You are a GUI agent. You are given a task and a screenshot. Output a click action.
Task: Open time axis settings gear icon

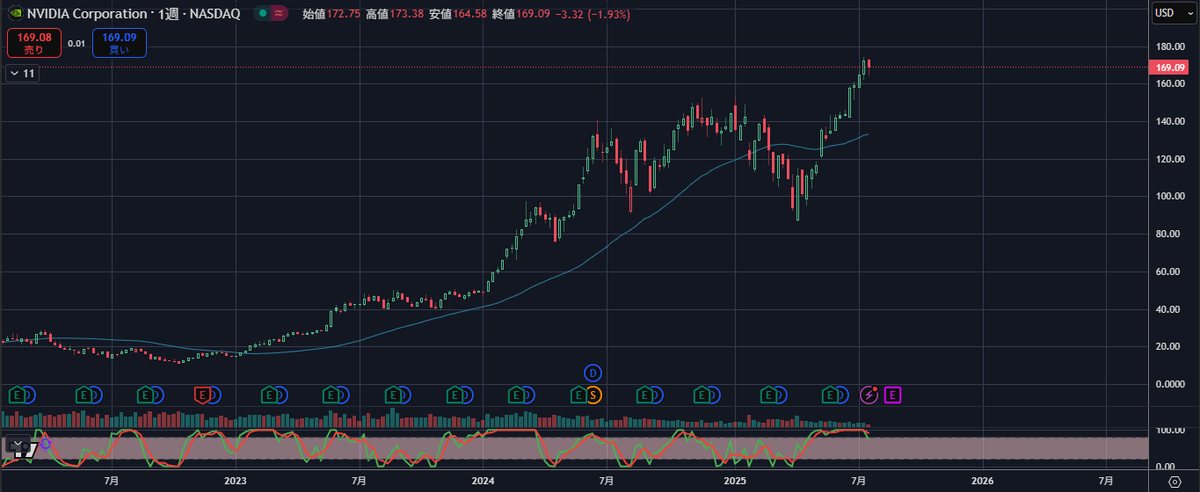tap(1174, 482)
